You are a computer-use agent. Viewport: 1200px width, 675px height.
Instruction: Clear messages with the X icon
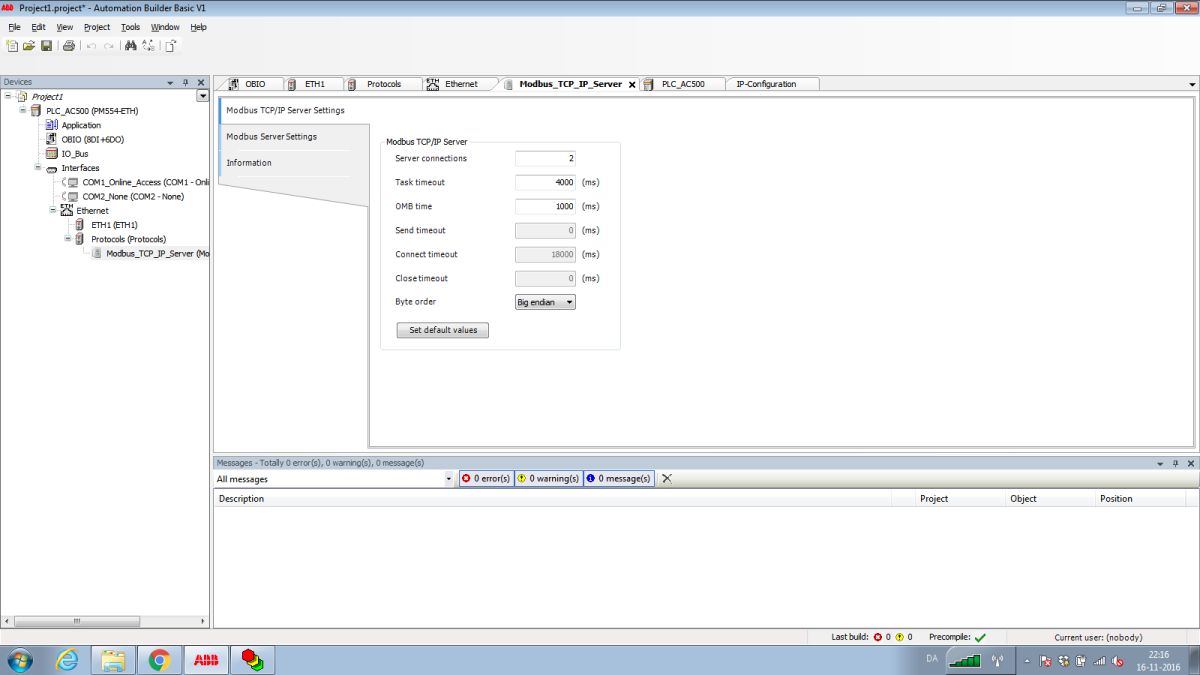(x=667, y=478)
